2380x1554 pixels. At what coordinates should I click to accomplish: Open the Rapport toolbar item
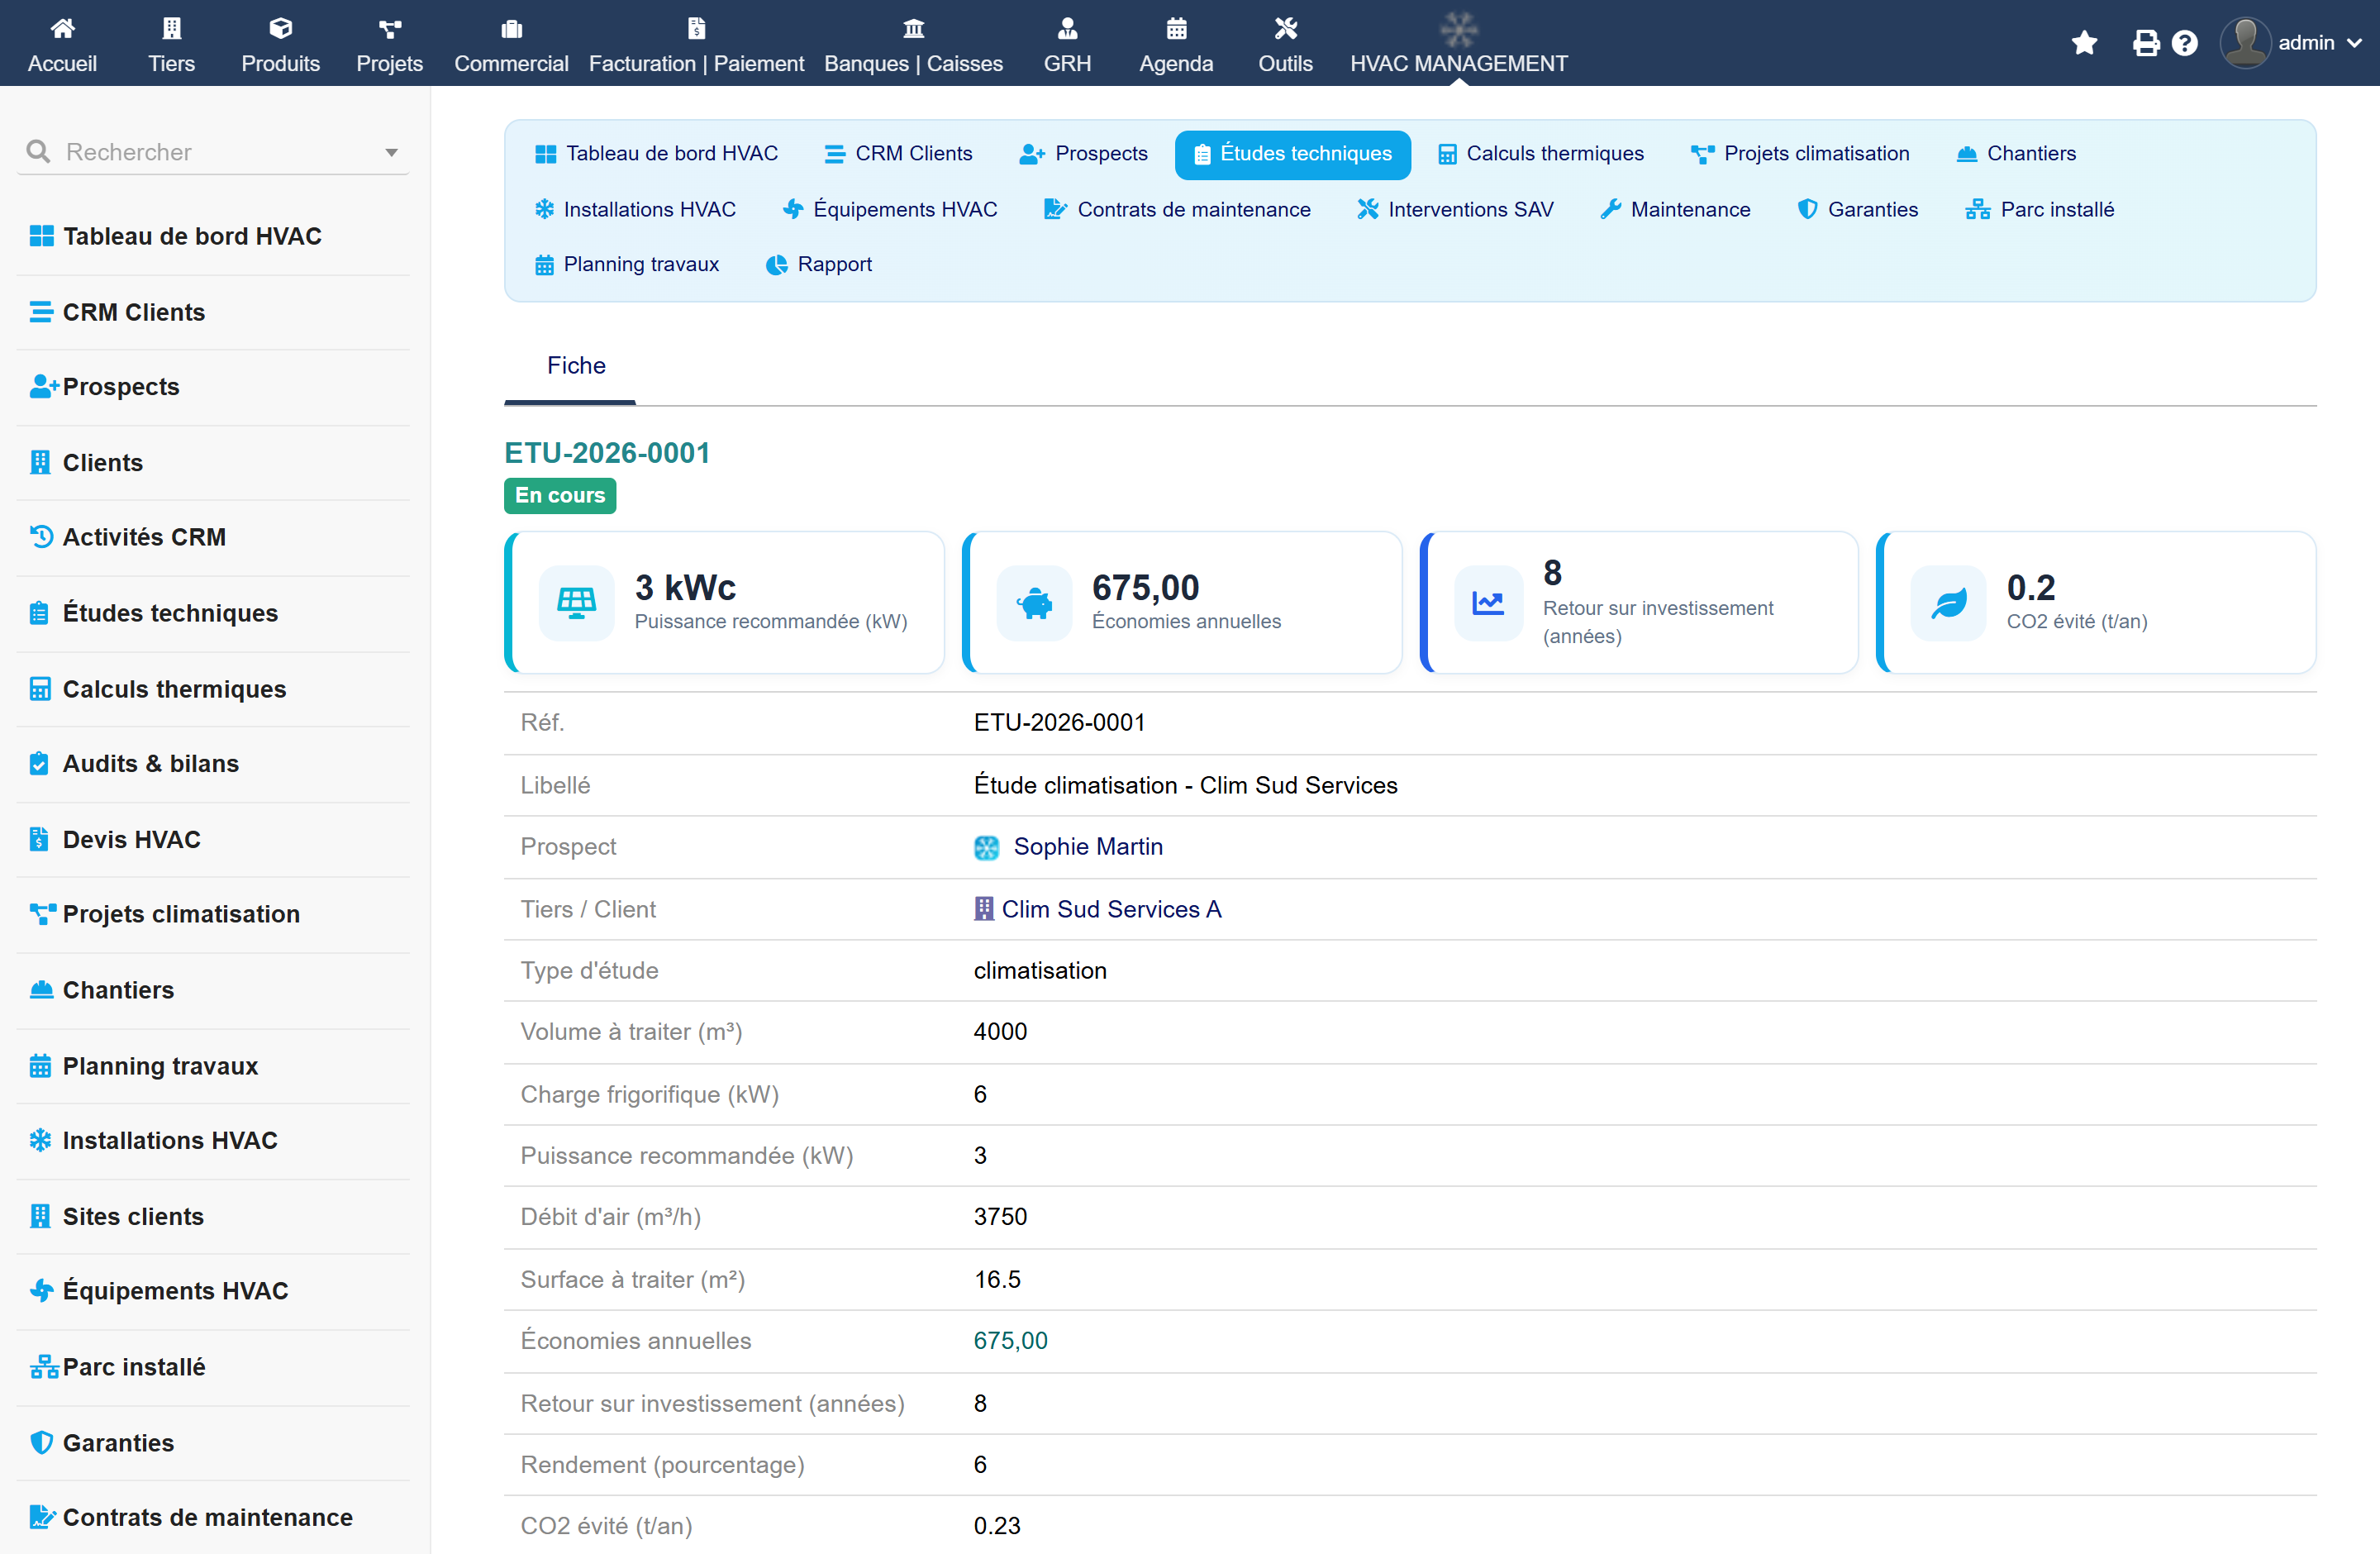click(819, 265)
